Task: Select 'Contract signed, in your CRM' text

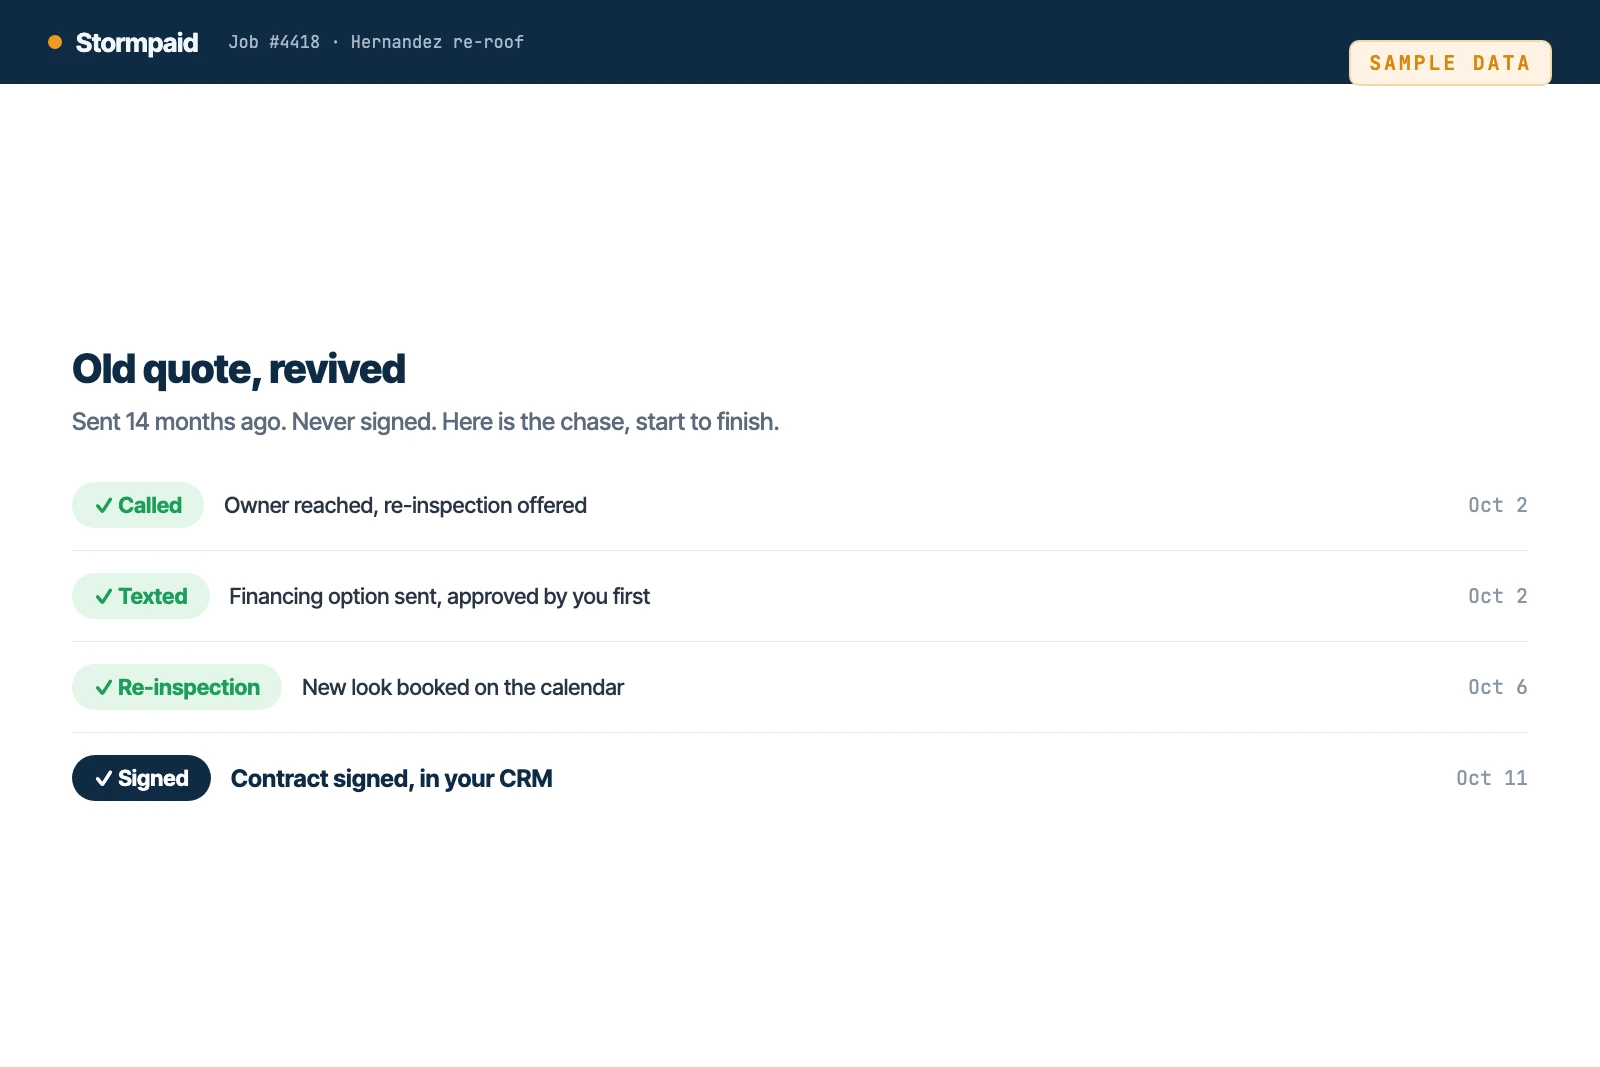Action: click(x=391, y=779)
